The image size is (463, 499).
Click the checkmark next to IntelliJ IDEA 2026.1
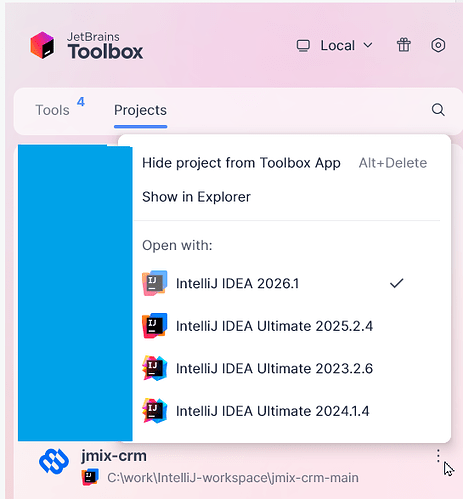click(x=396, y=283)
